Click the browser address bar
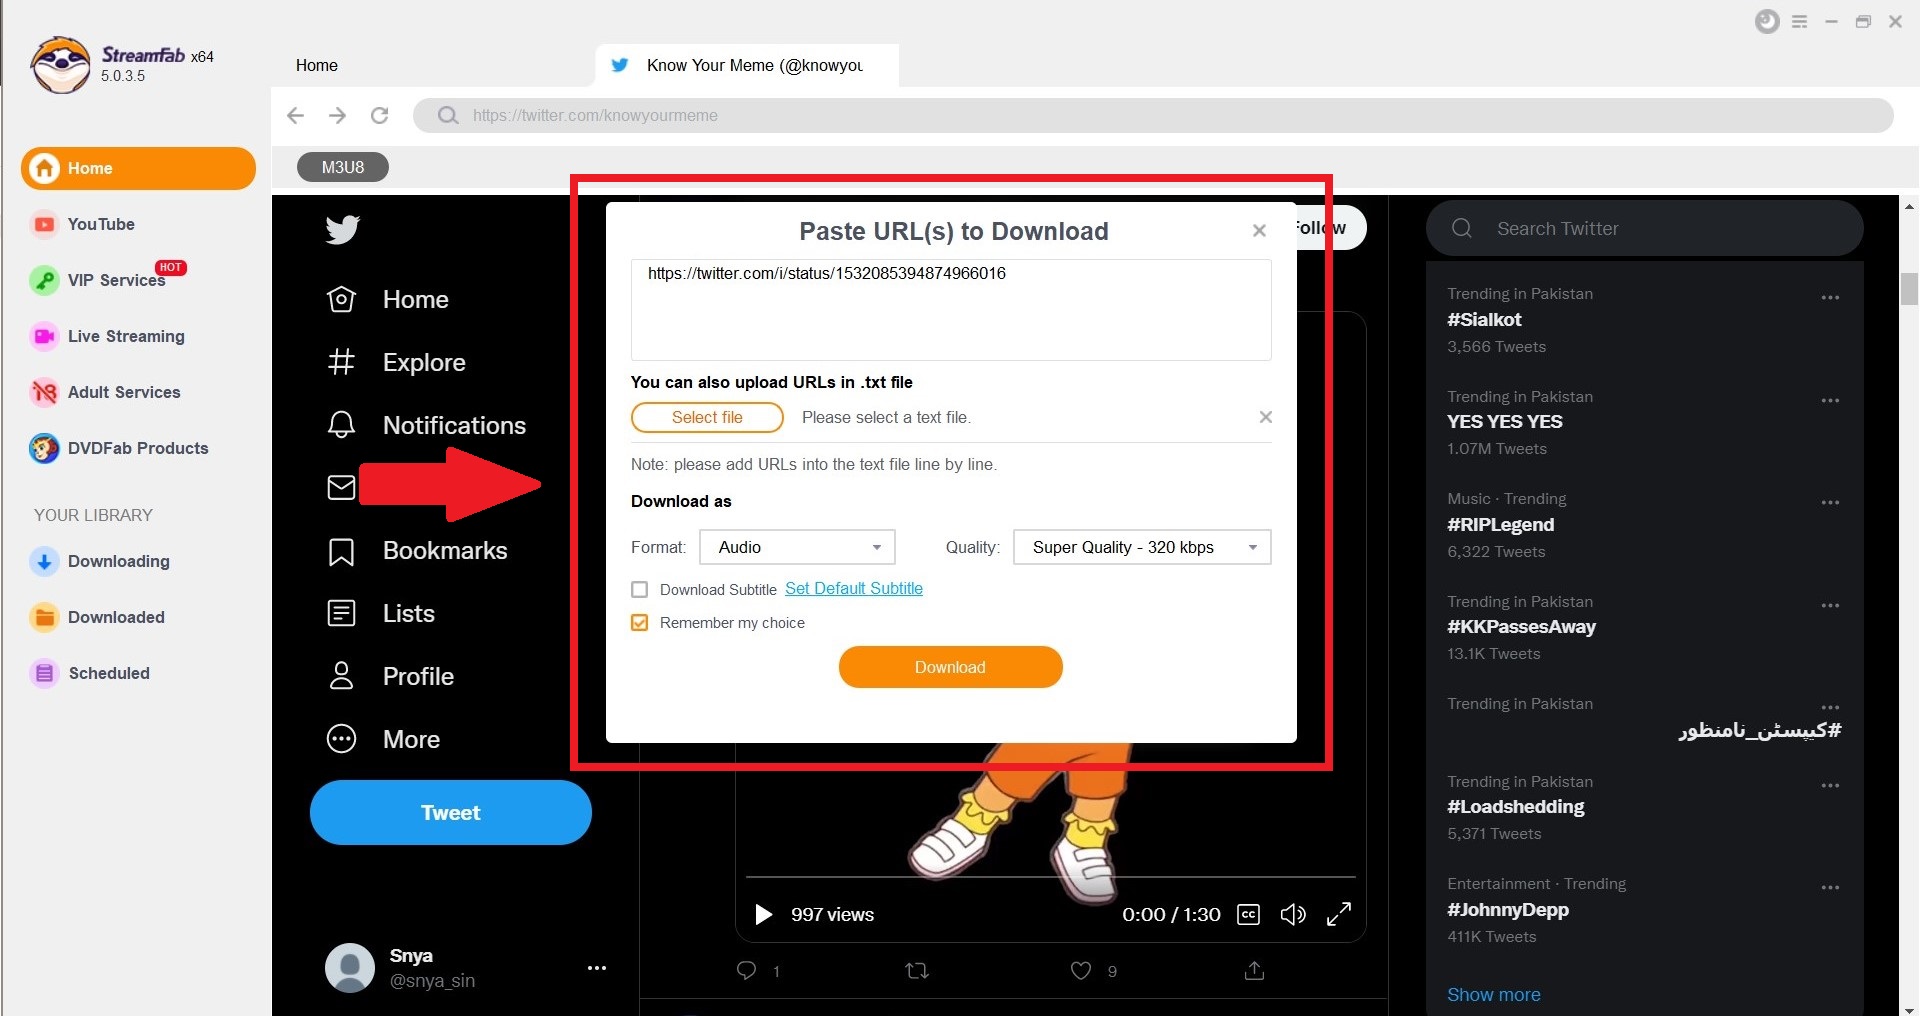The width and height of the screenshot is (1920, 1016). pyautogui.click(x=1153, y=115)
